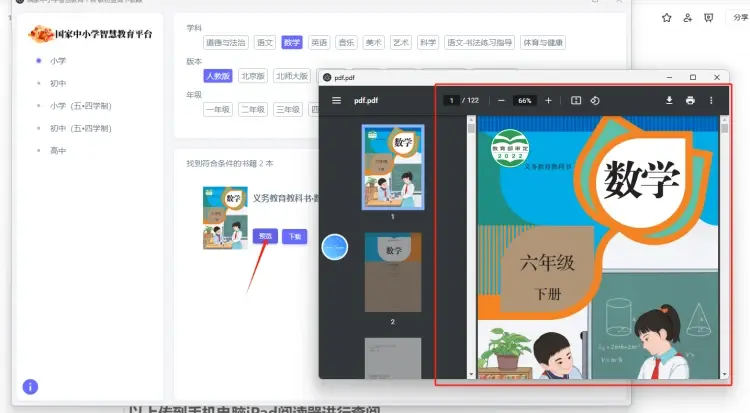Zoom in with the plus icon

point(548,100)
